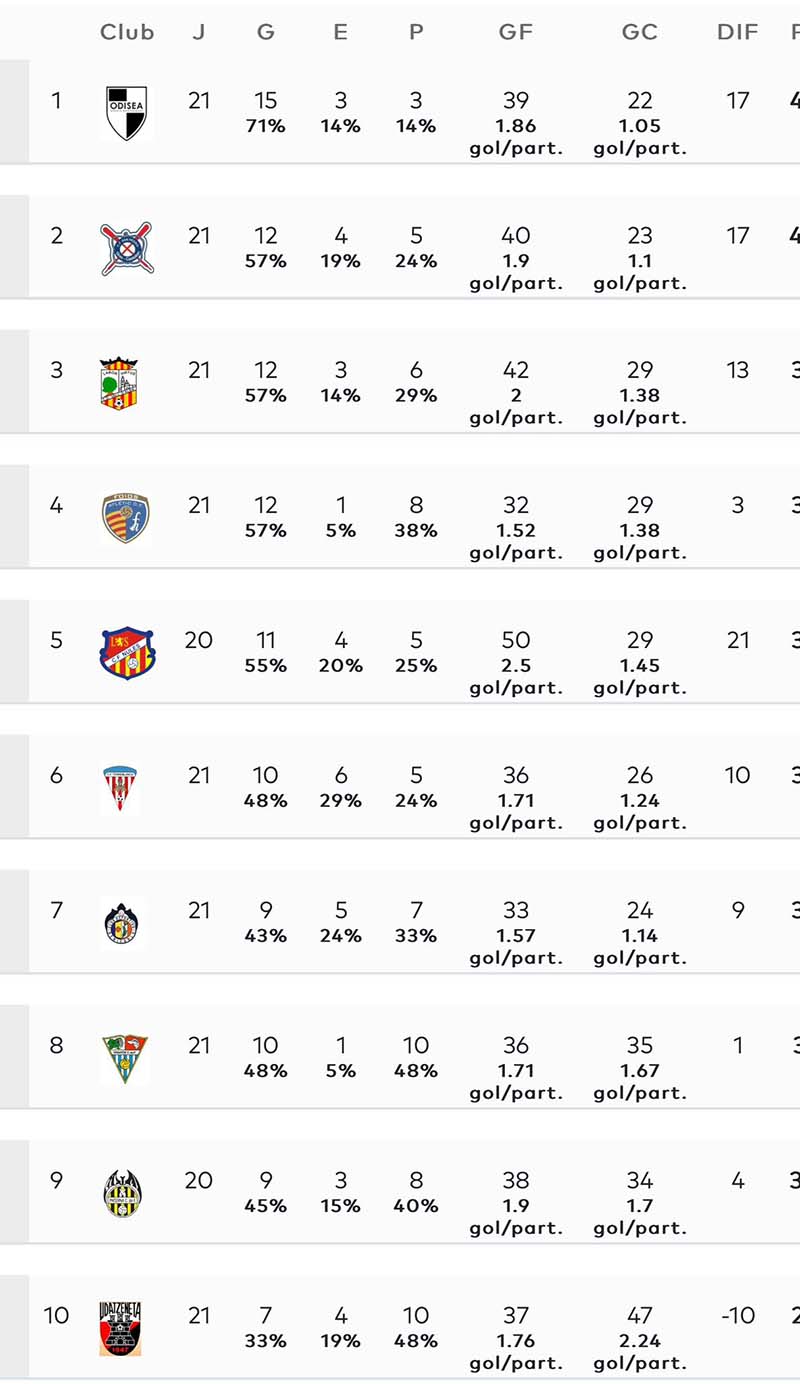Tap the tenth-placed club's red-and-black tower crest
This screenshot has width=800, height=1384.
[x=120, y=1328]
